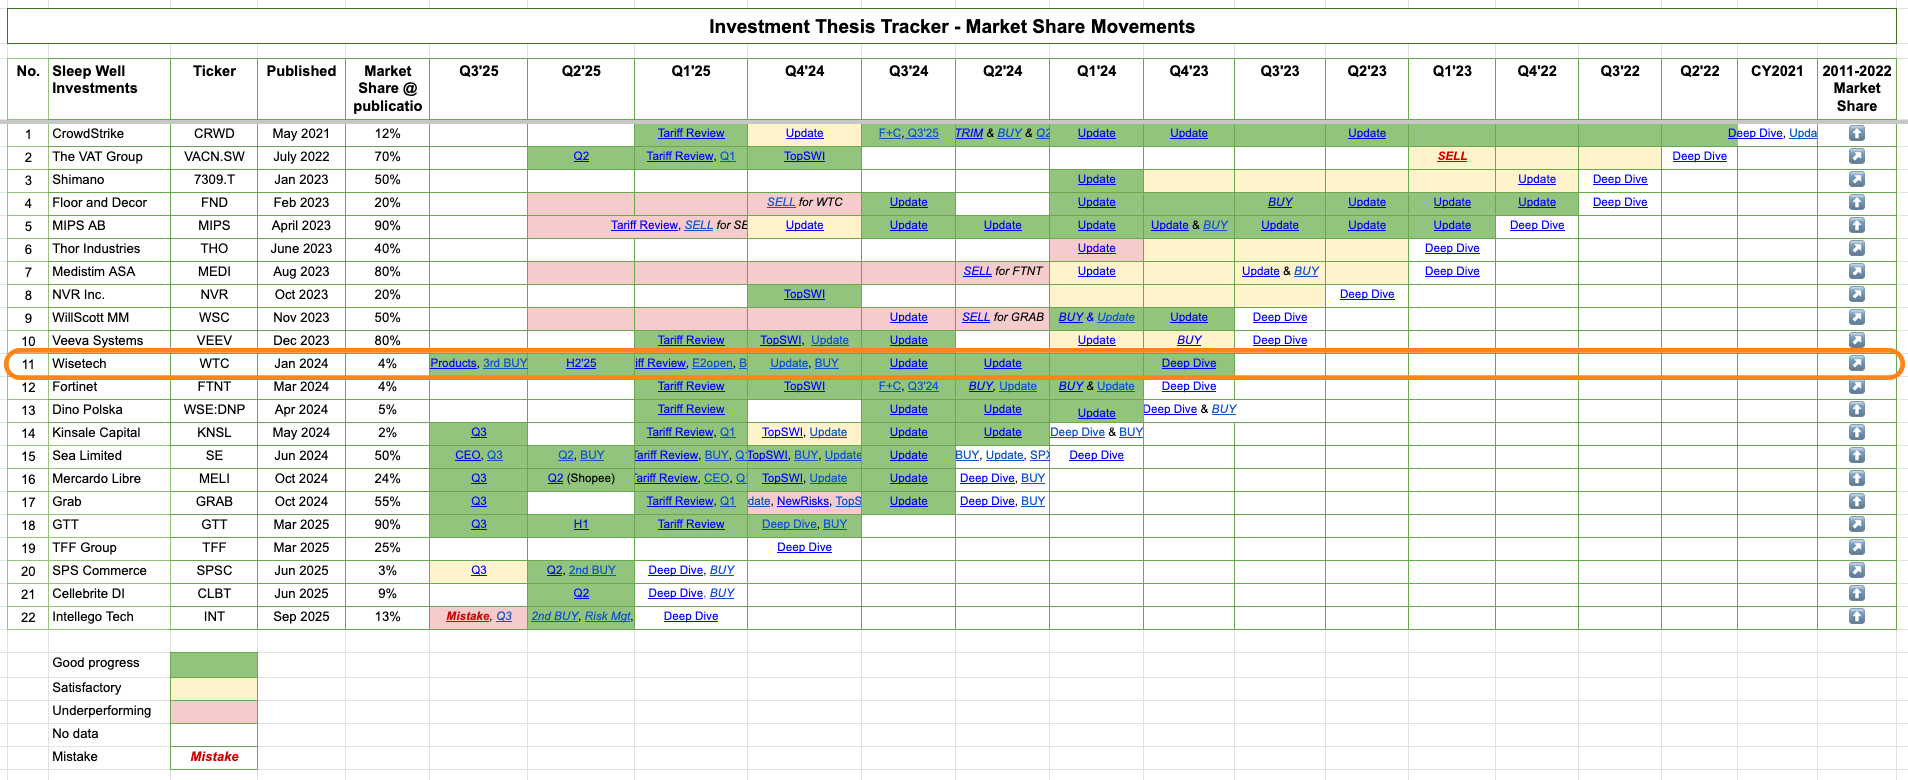Open SPS Commerce 2nd BUY link

coord(592,570)
